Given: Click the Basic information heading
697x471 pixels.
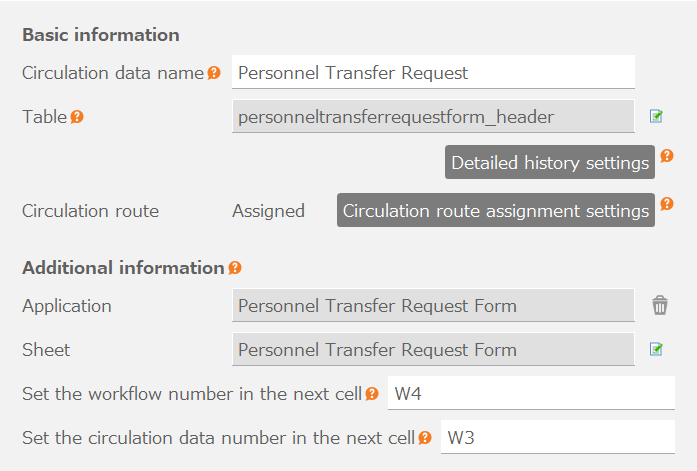Looking at the screenshot, I should [x=101, y=35].
